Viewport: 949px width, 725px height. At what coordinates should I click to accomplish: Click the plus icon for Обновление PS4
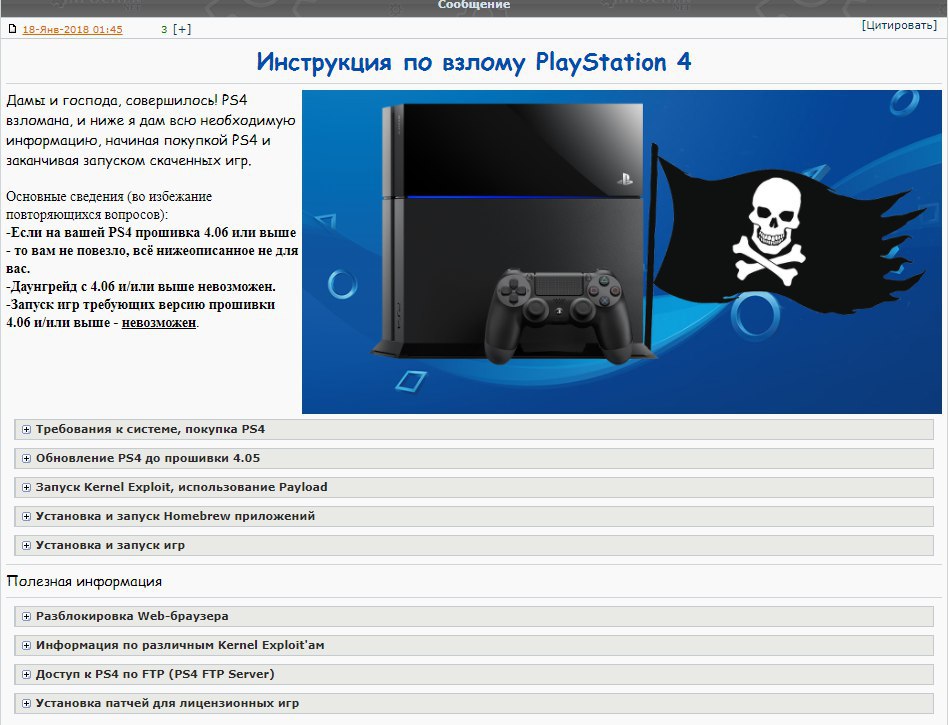tap(26, 459)
